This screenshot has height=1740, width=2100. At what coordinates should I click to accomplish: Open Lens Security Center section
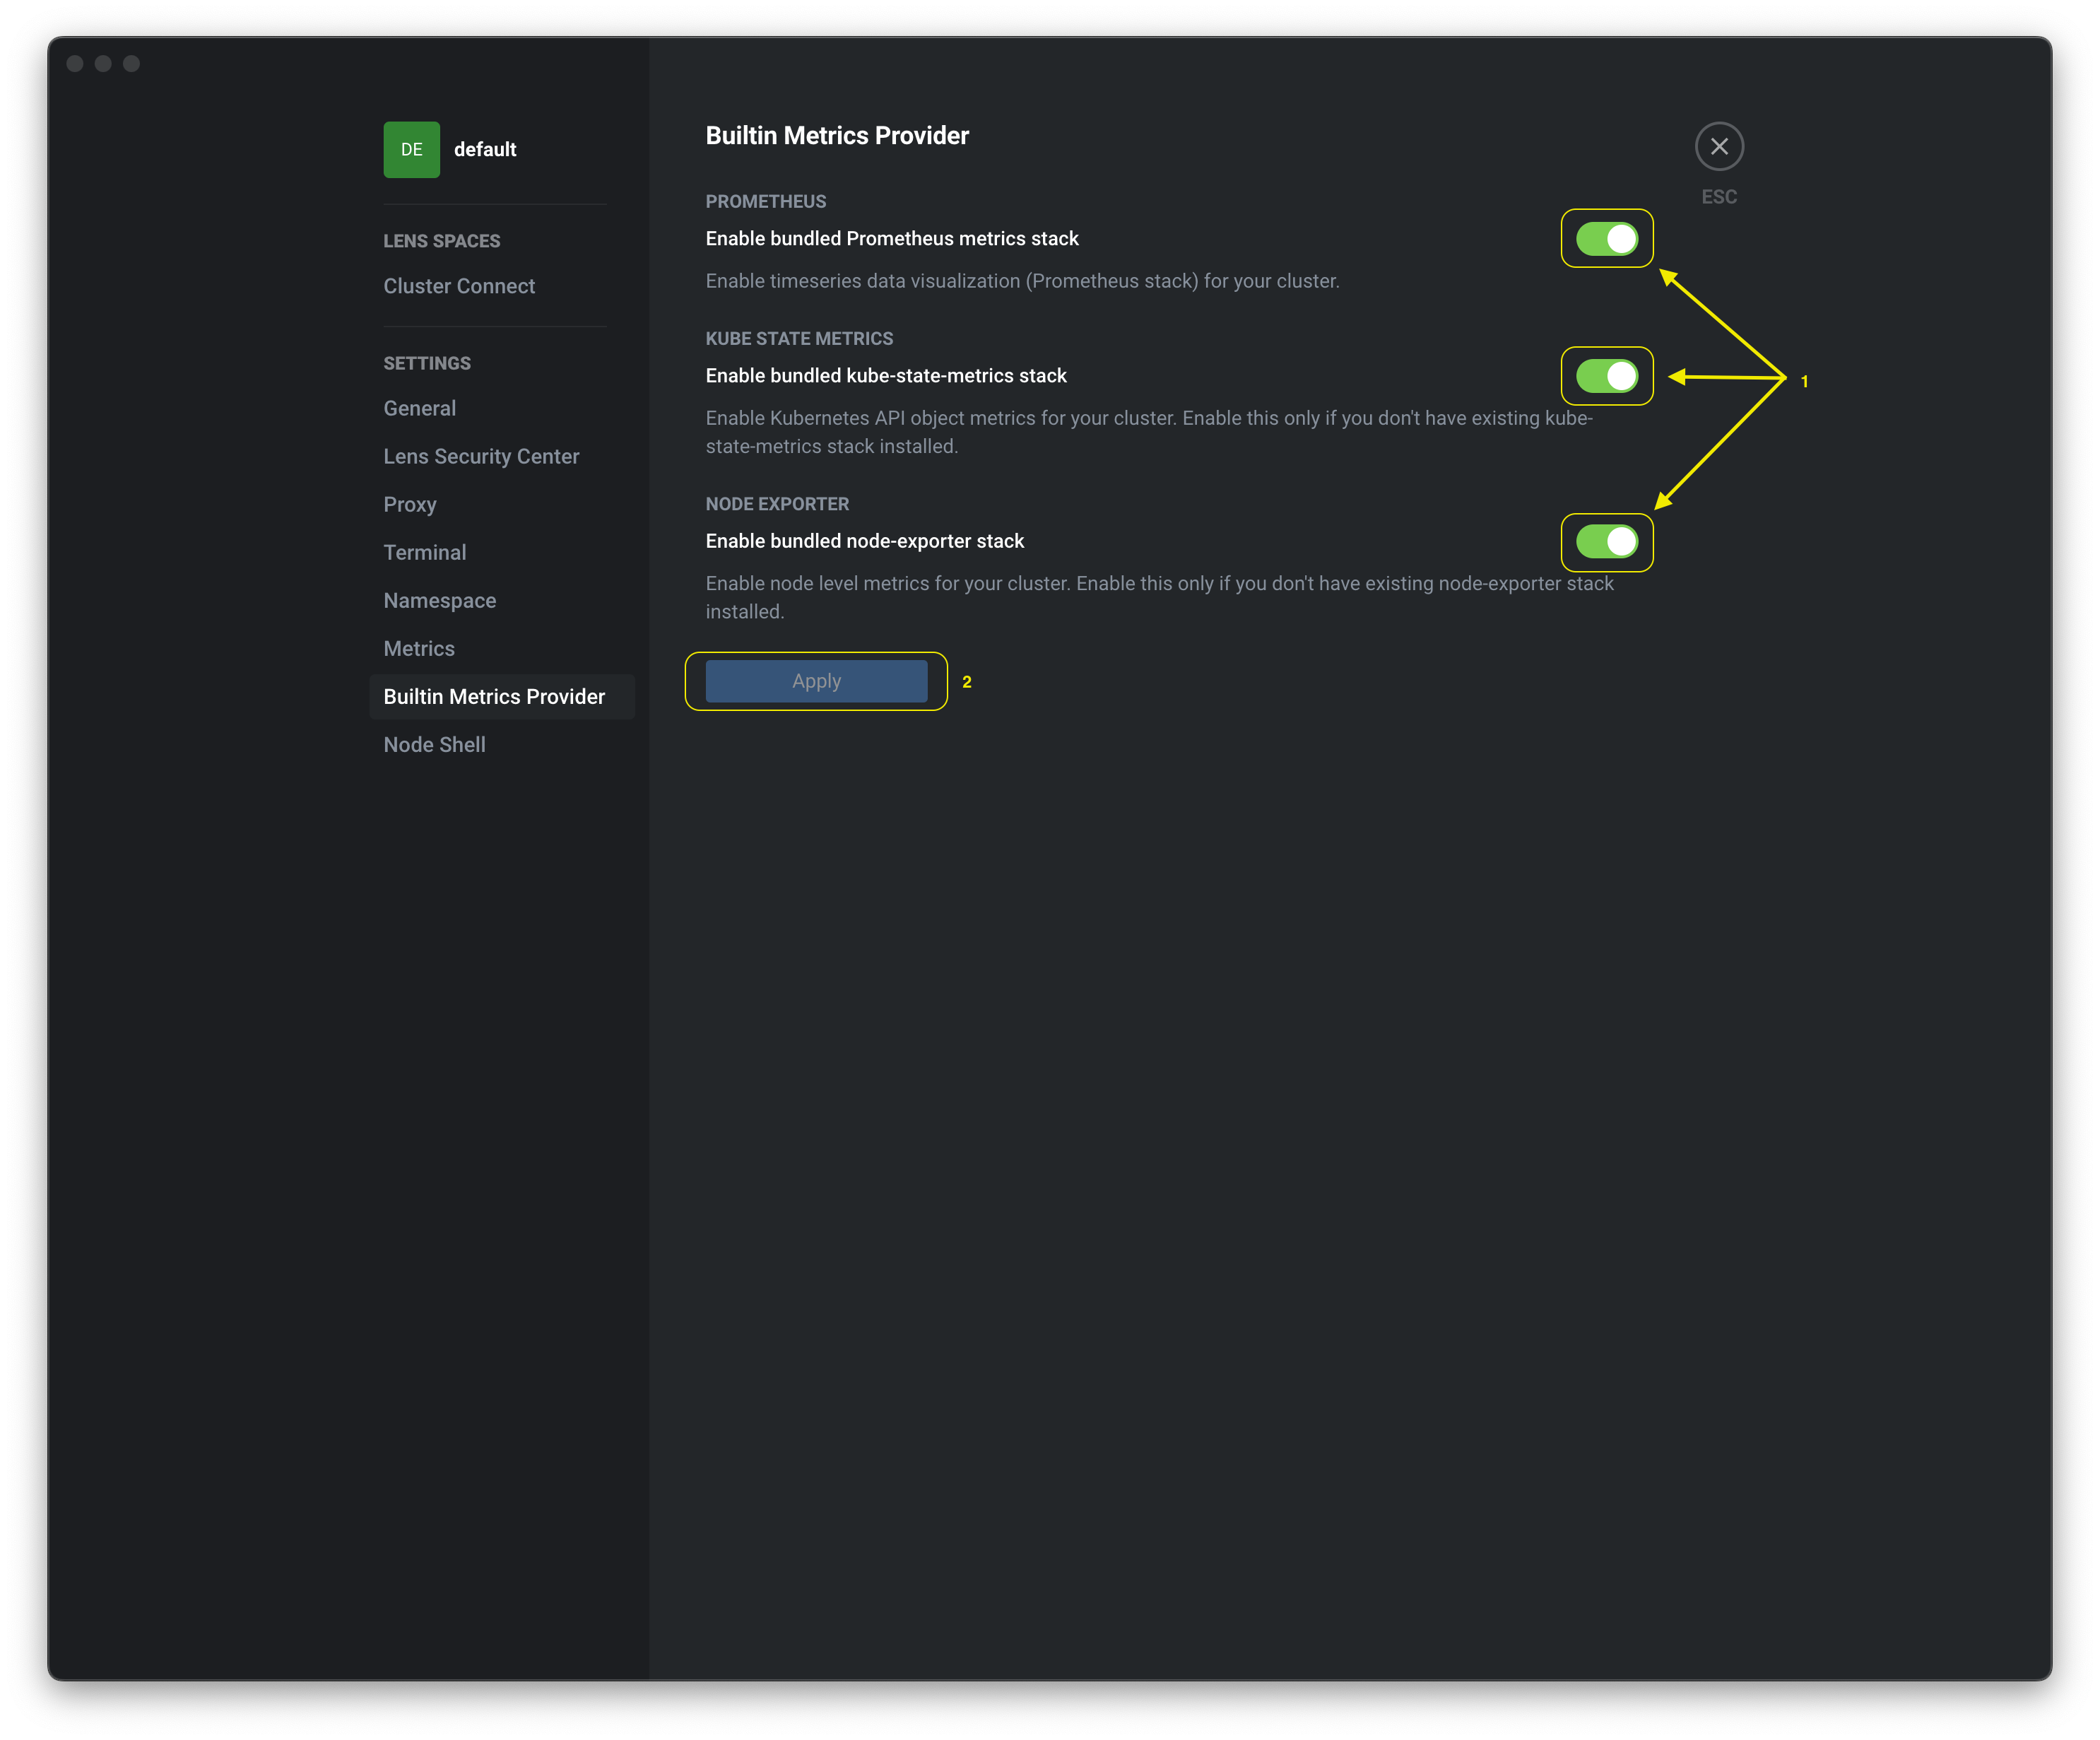[481, 456]
